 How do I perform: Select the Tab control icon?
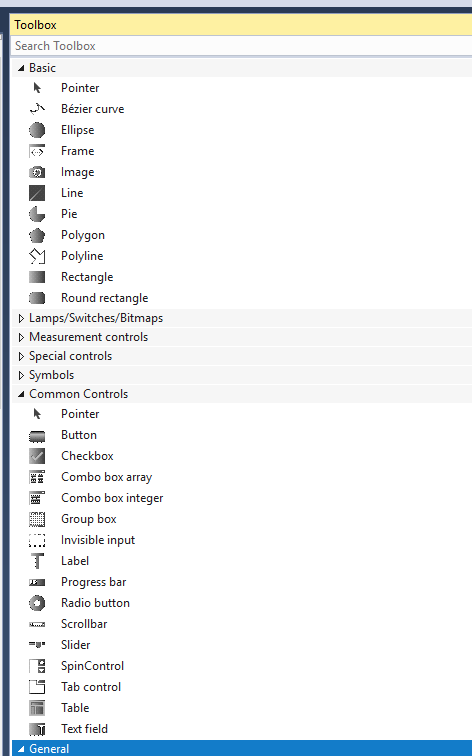pos(37,687)
